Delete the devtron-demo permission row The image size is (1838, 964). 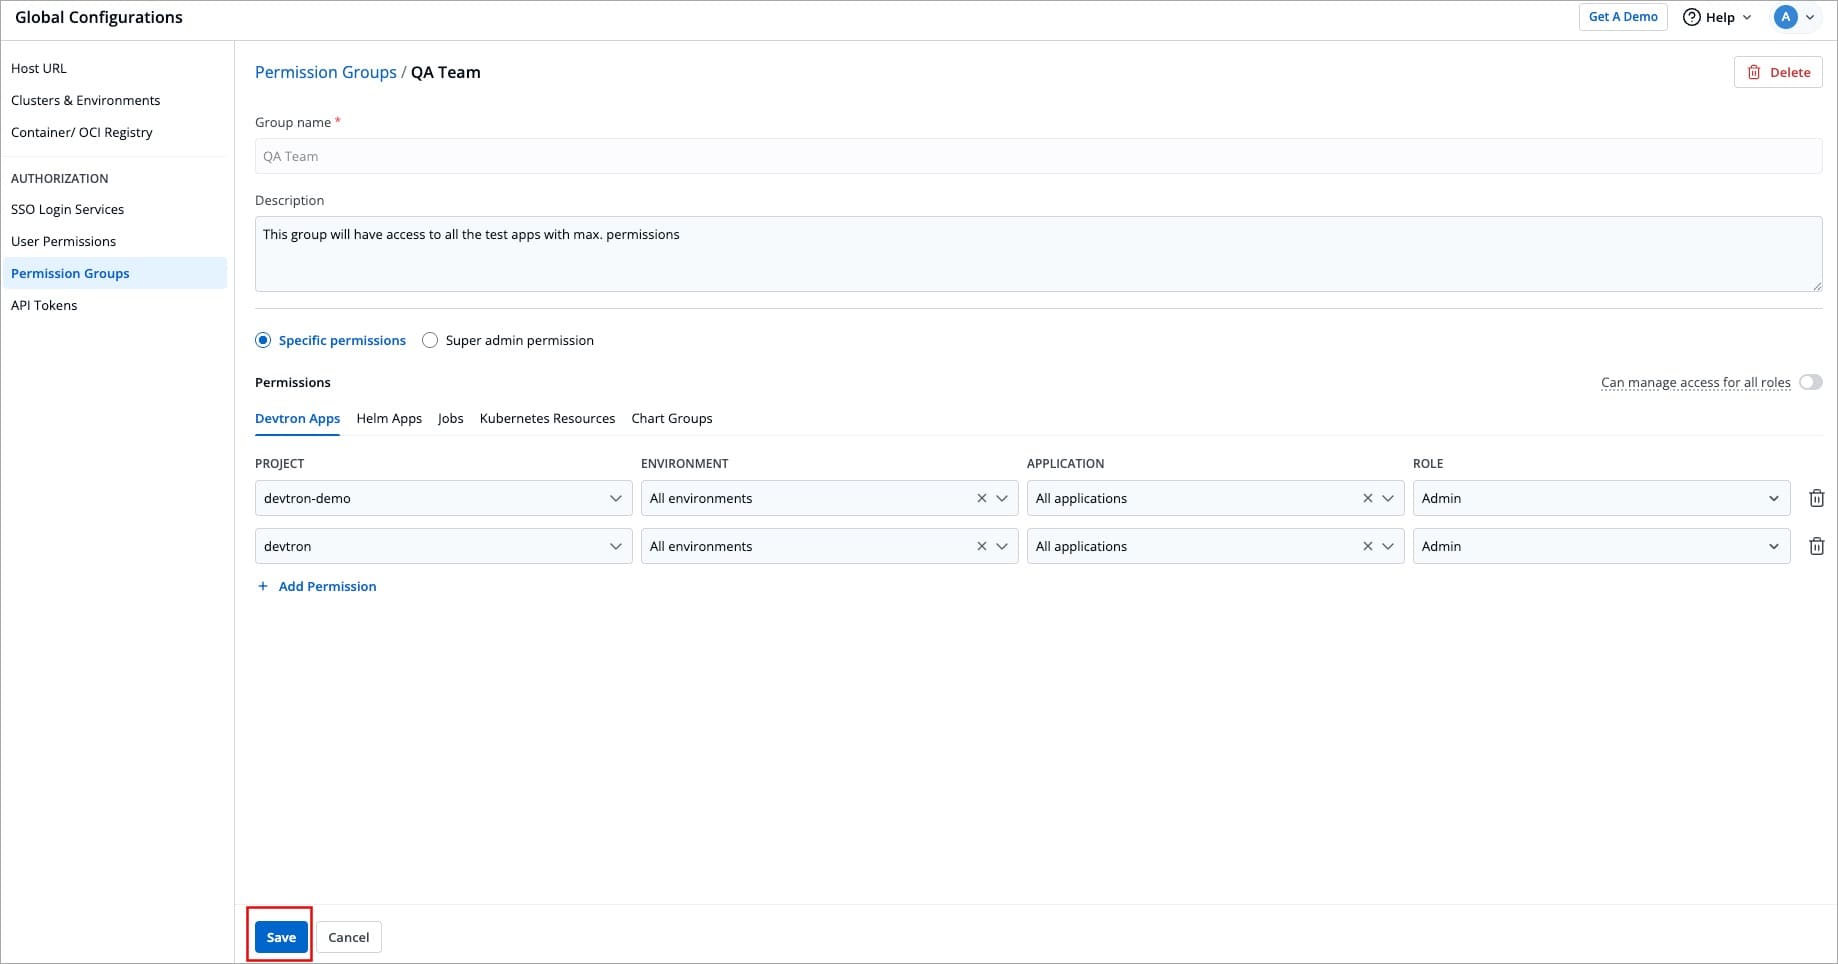(1816, 498)
